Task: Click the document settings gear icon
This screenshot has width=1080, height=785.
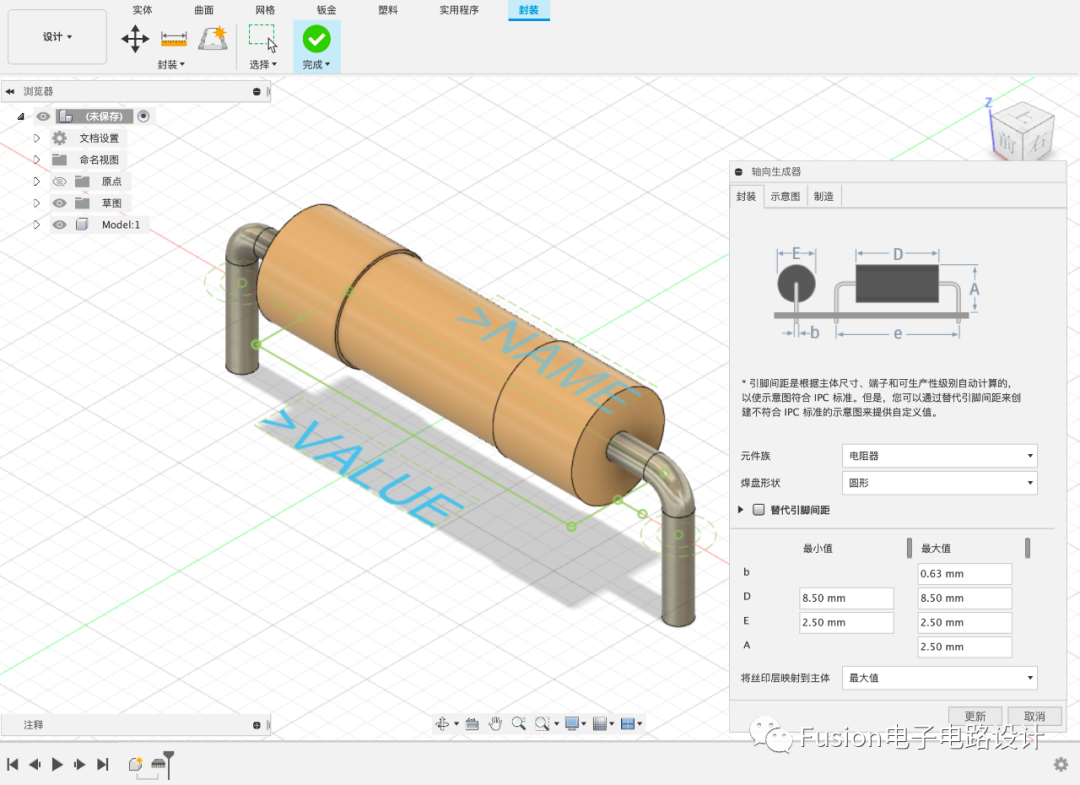Action: pos(60,138)
